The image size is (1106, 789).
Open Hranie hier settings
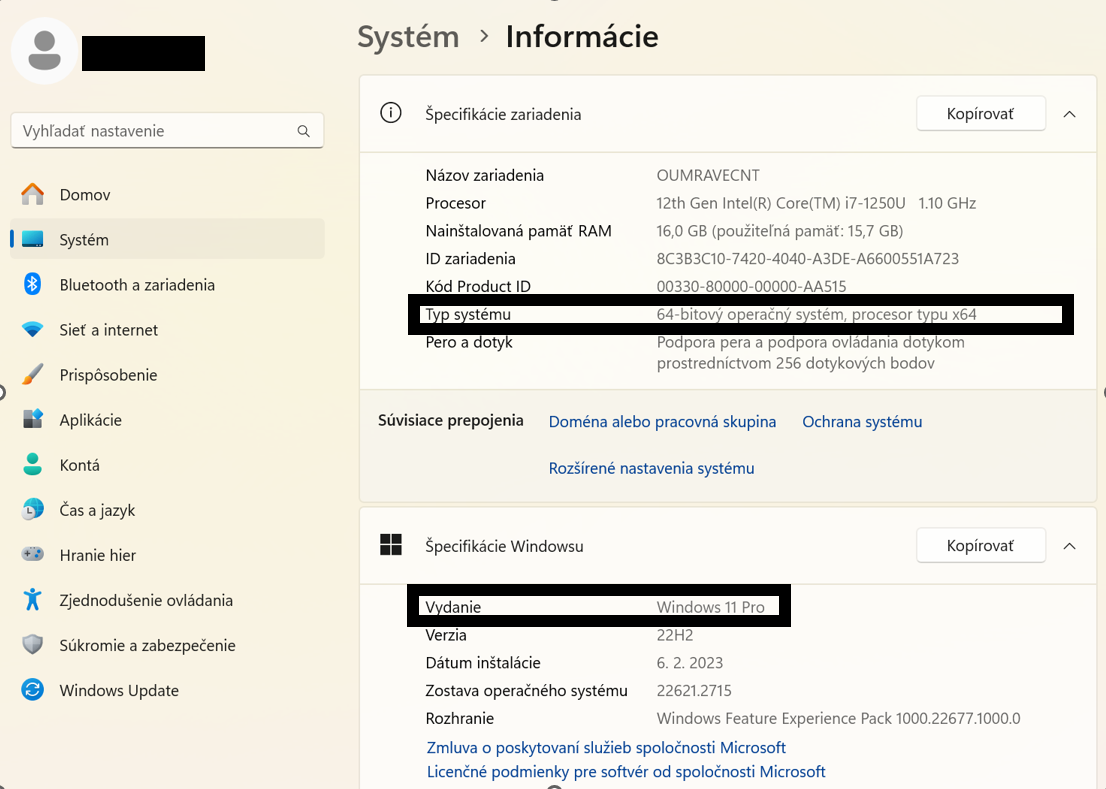(167, 556)
